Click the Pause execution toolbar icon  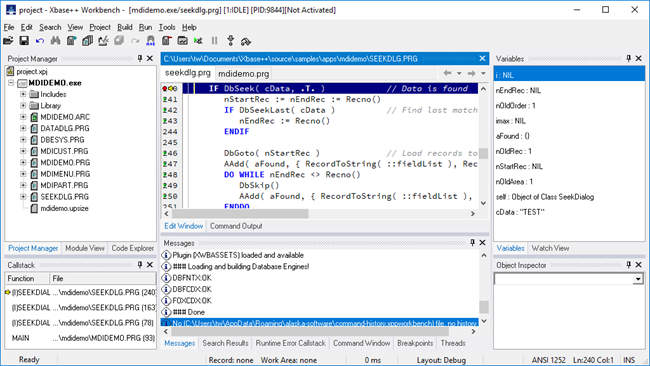point(214,41)
